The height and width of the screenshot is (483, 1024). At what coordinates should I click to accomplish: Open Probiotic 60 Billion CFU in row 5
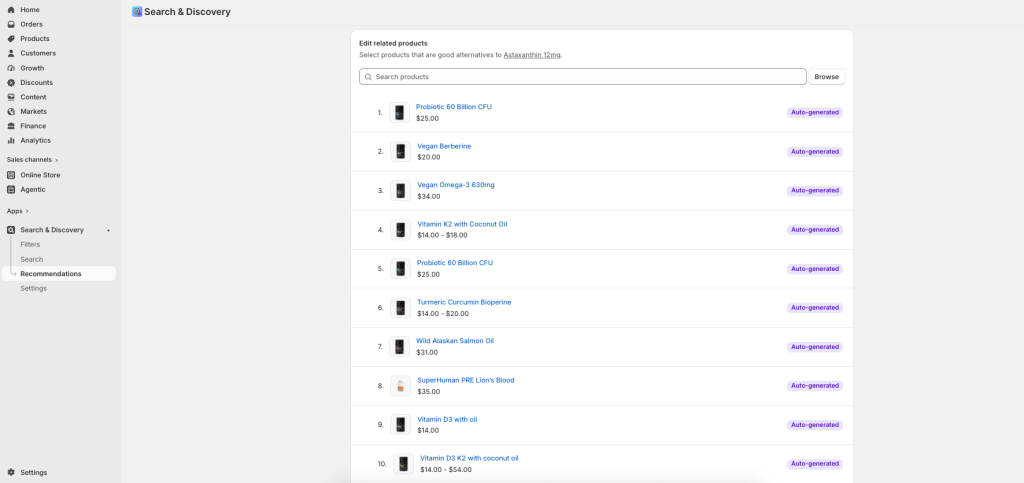455,263
